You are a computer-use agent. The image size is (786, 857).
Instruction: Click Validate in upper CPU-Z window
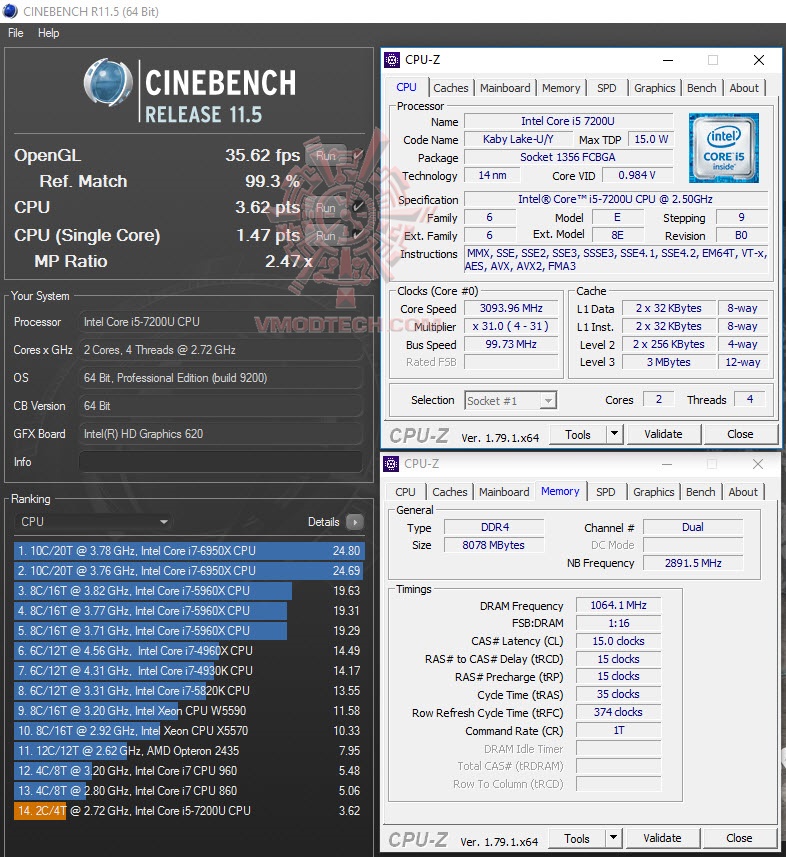pyautogui.click(x=663, y=435)
